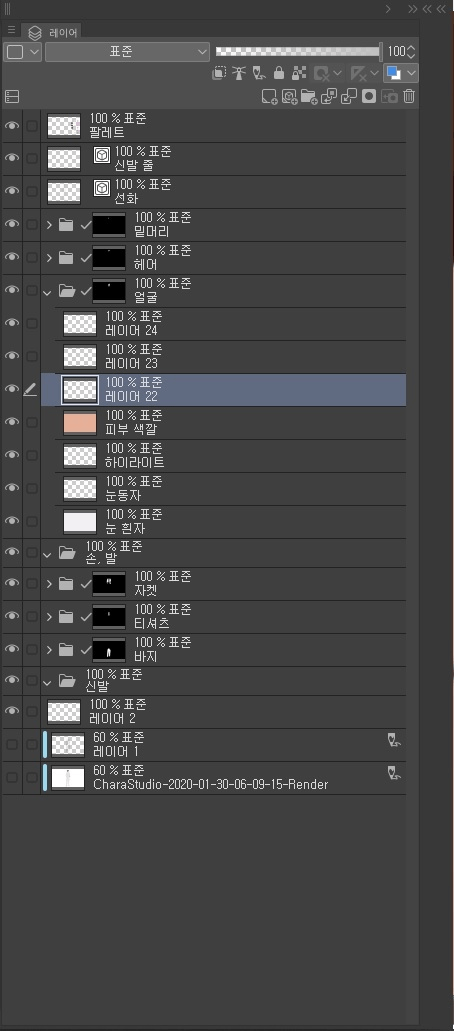Delete layer with trash icon
Screen dimensions: 454x1031
click(x=409, y=97)
